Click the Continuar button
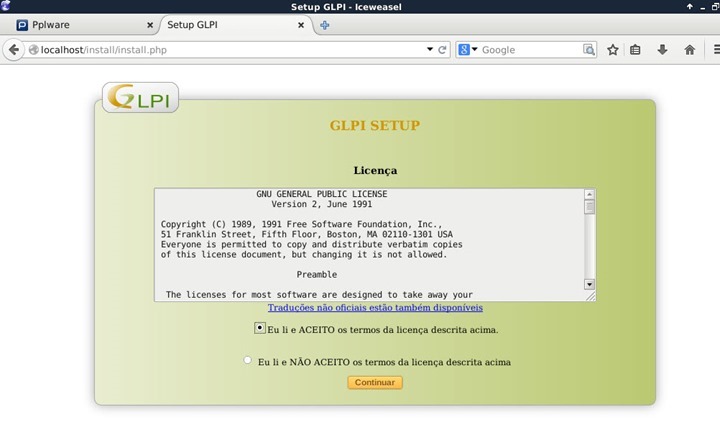720x435 pixels. pos(375,382)
